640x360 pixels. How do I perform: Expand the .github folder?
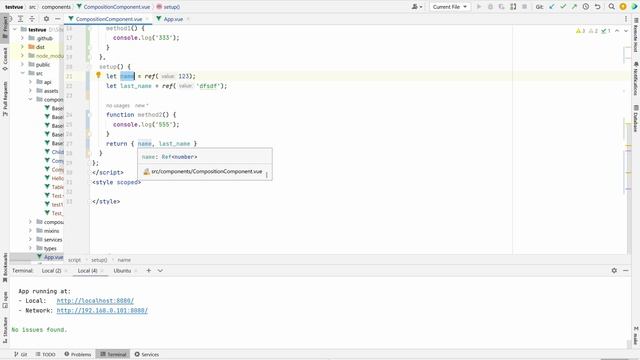(22, 38)
